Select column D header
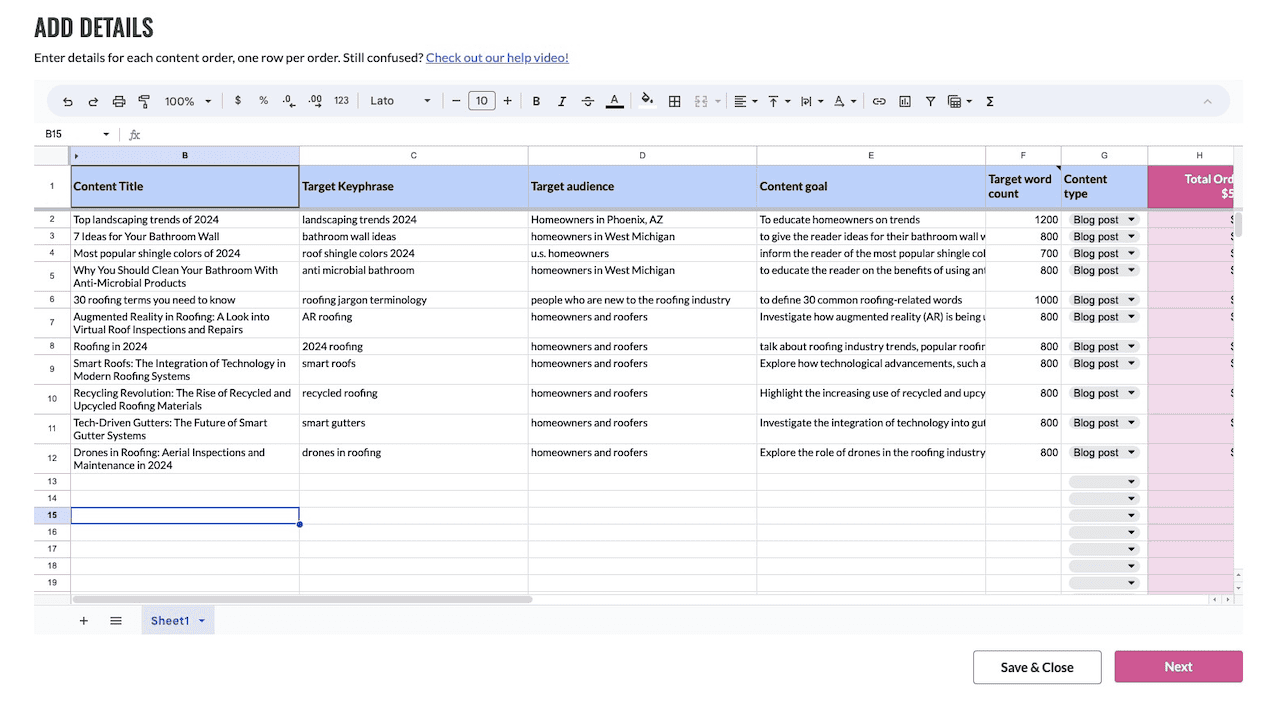This screenshot has width=1275, height=709. point(642,155)
